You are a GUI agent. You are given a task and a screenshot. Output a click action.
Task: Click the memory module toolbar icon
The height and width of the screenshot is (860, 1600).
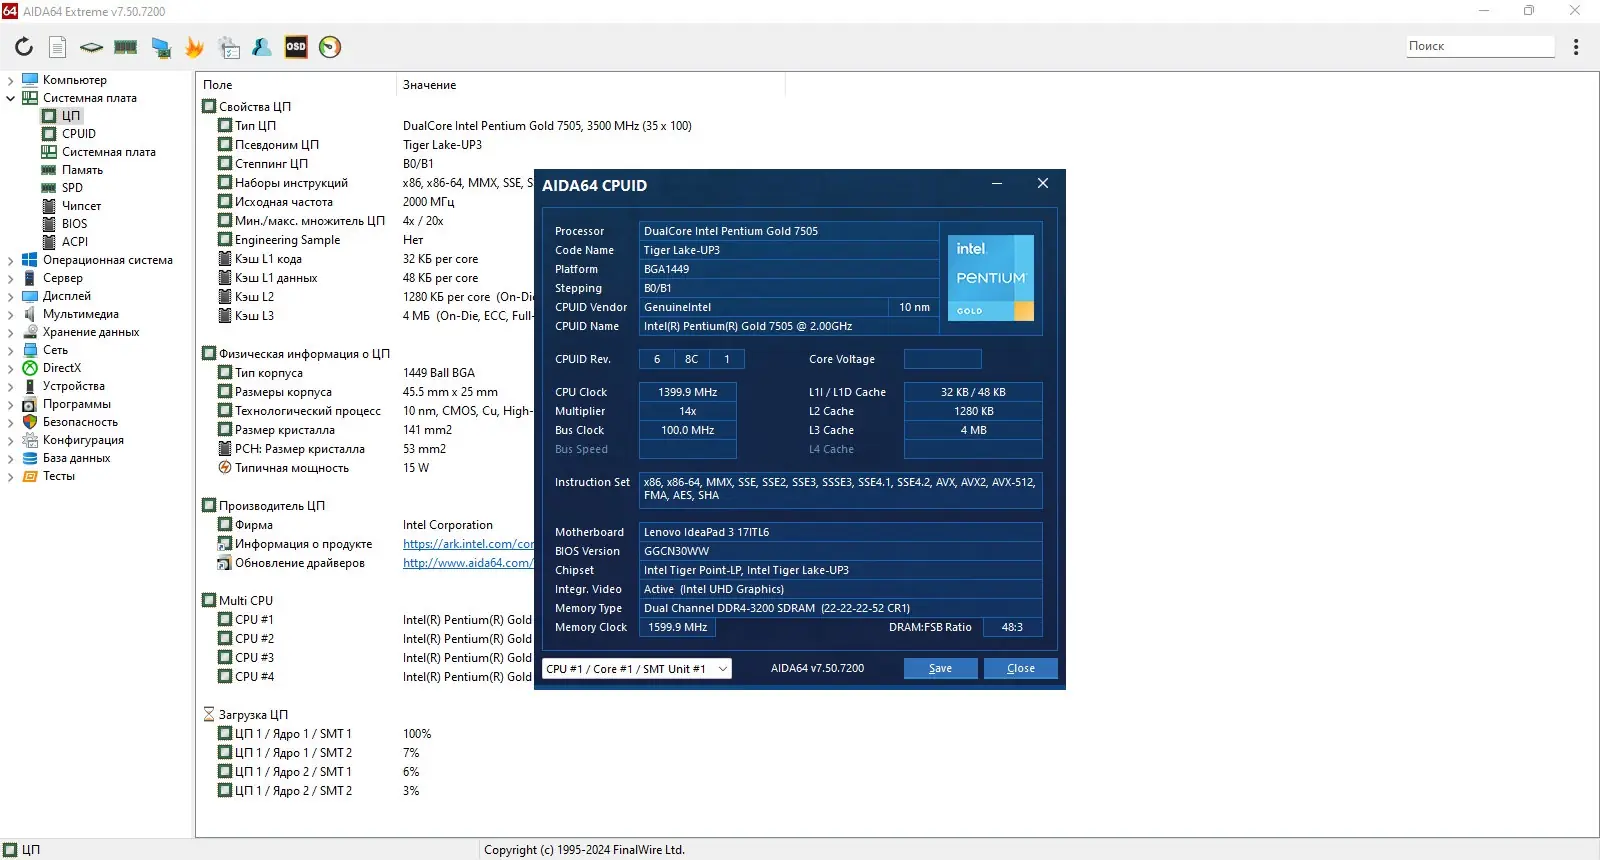pos(126,47)
